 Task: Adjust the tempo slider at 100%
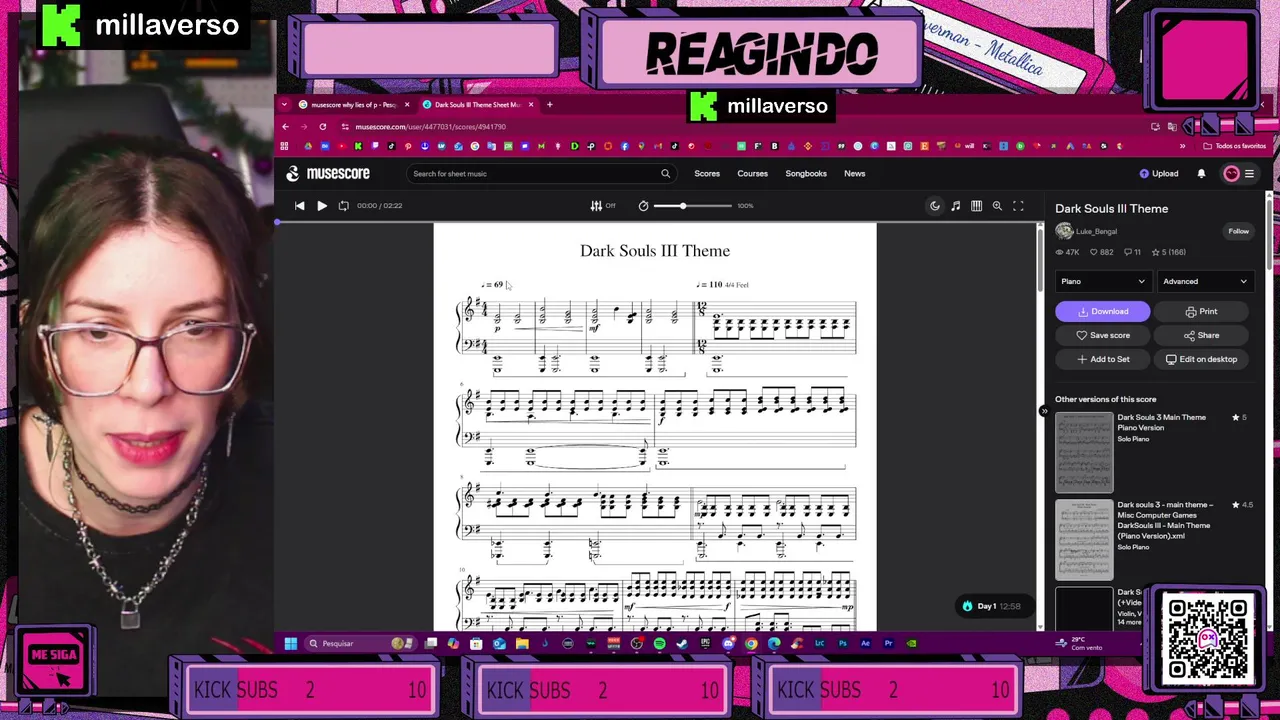point(693,205)
